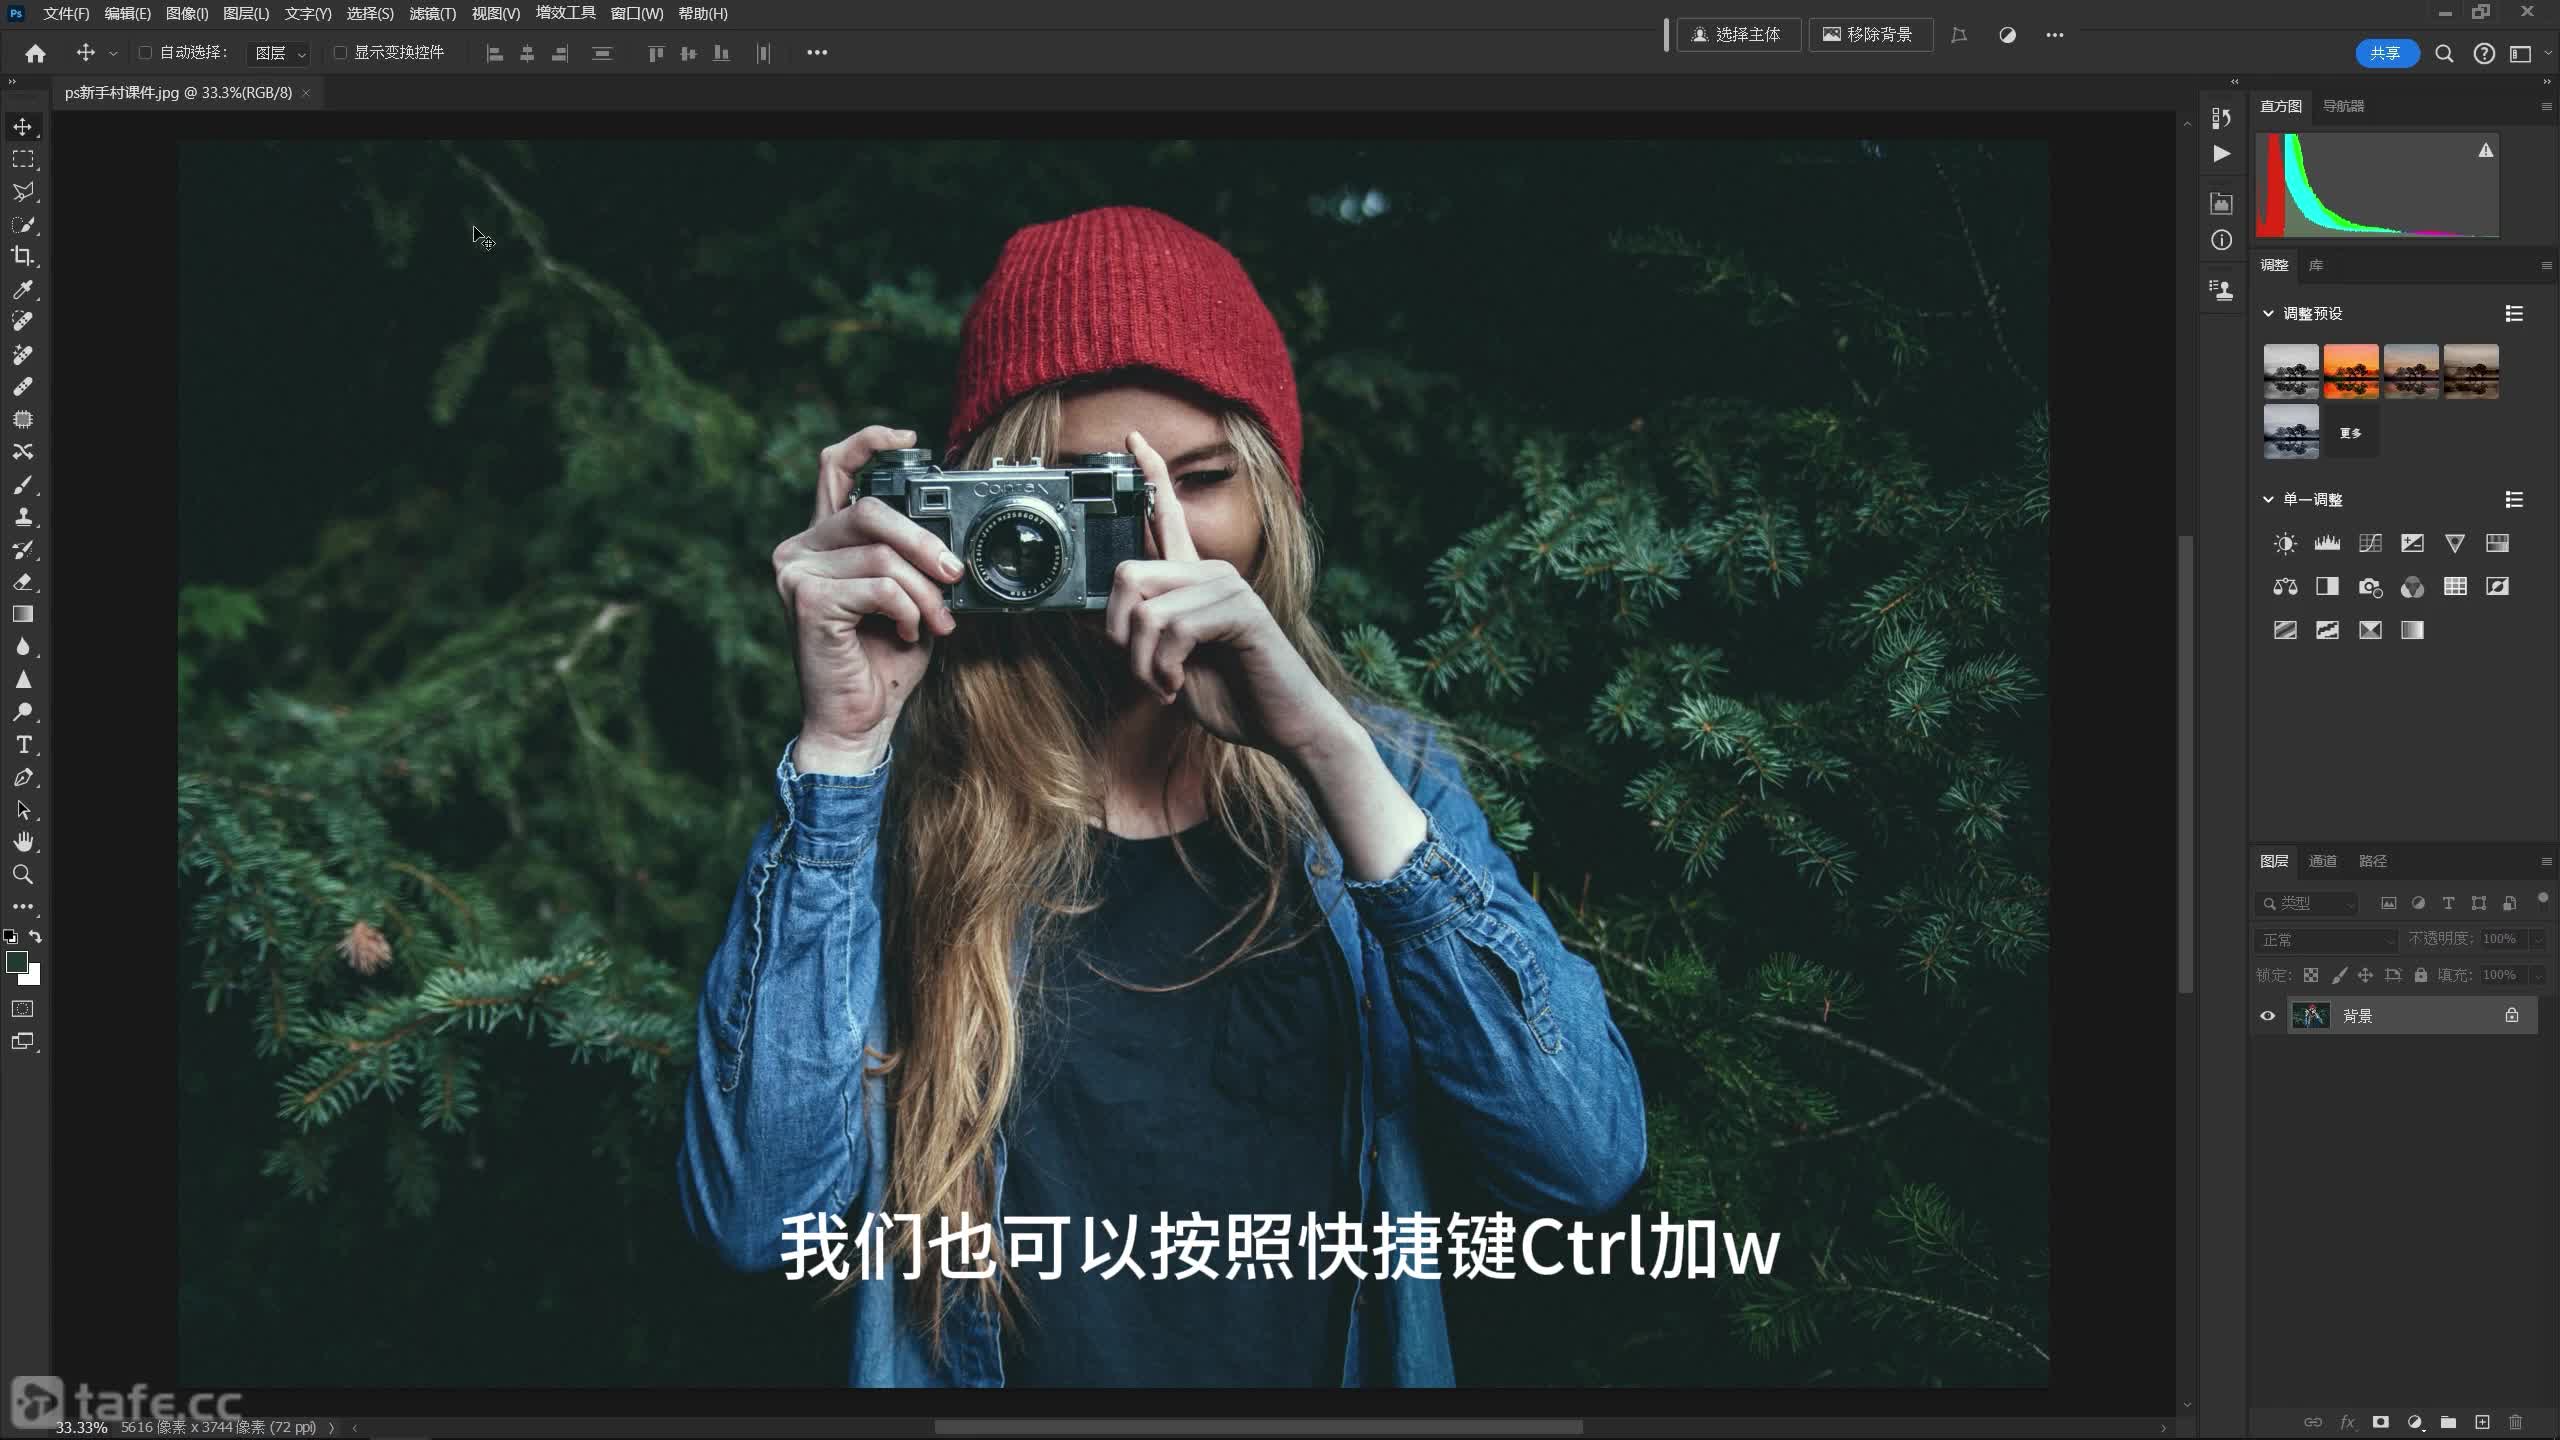Select the Type tool in toolbar
2560x1440 pixels.
click(23, 745)
